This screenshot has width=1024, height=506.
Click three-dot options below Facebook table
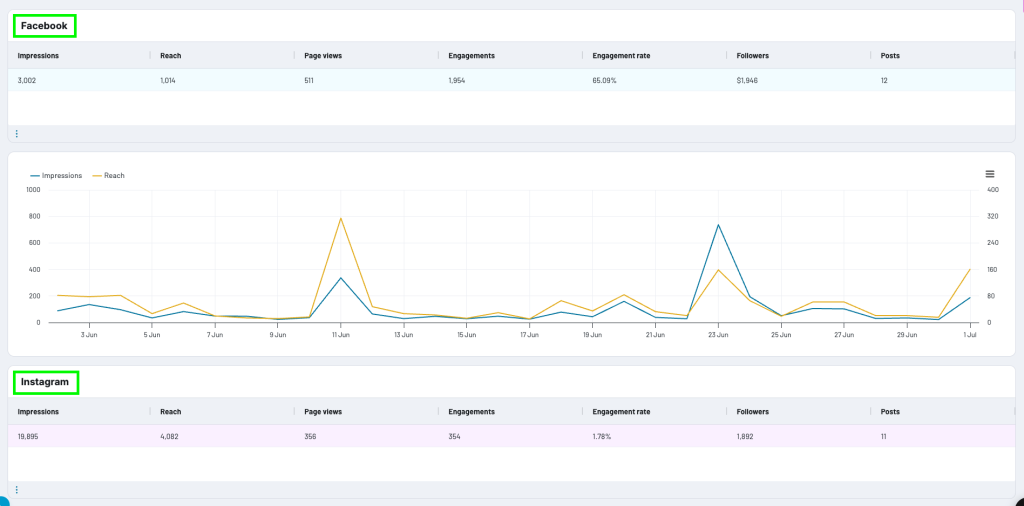(x=16, y=133)
